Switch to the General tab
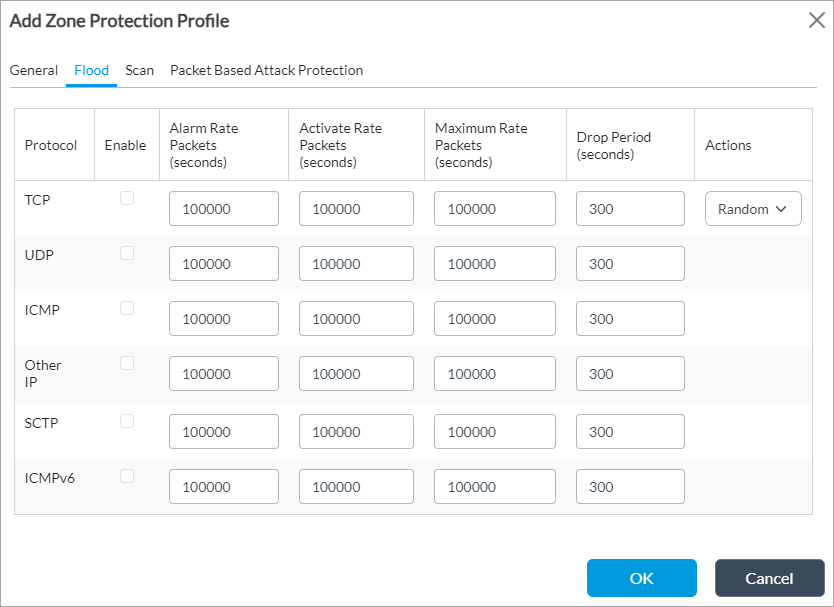 34,70
